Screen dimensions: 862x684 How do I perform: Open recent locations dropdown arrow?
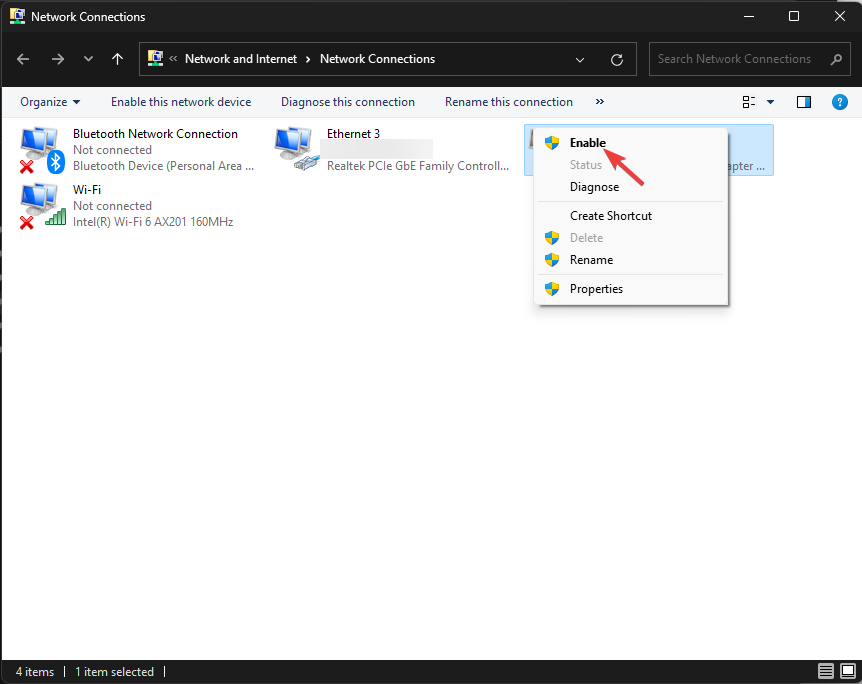click(x=88, y=59)
